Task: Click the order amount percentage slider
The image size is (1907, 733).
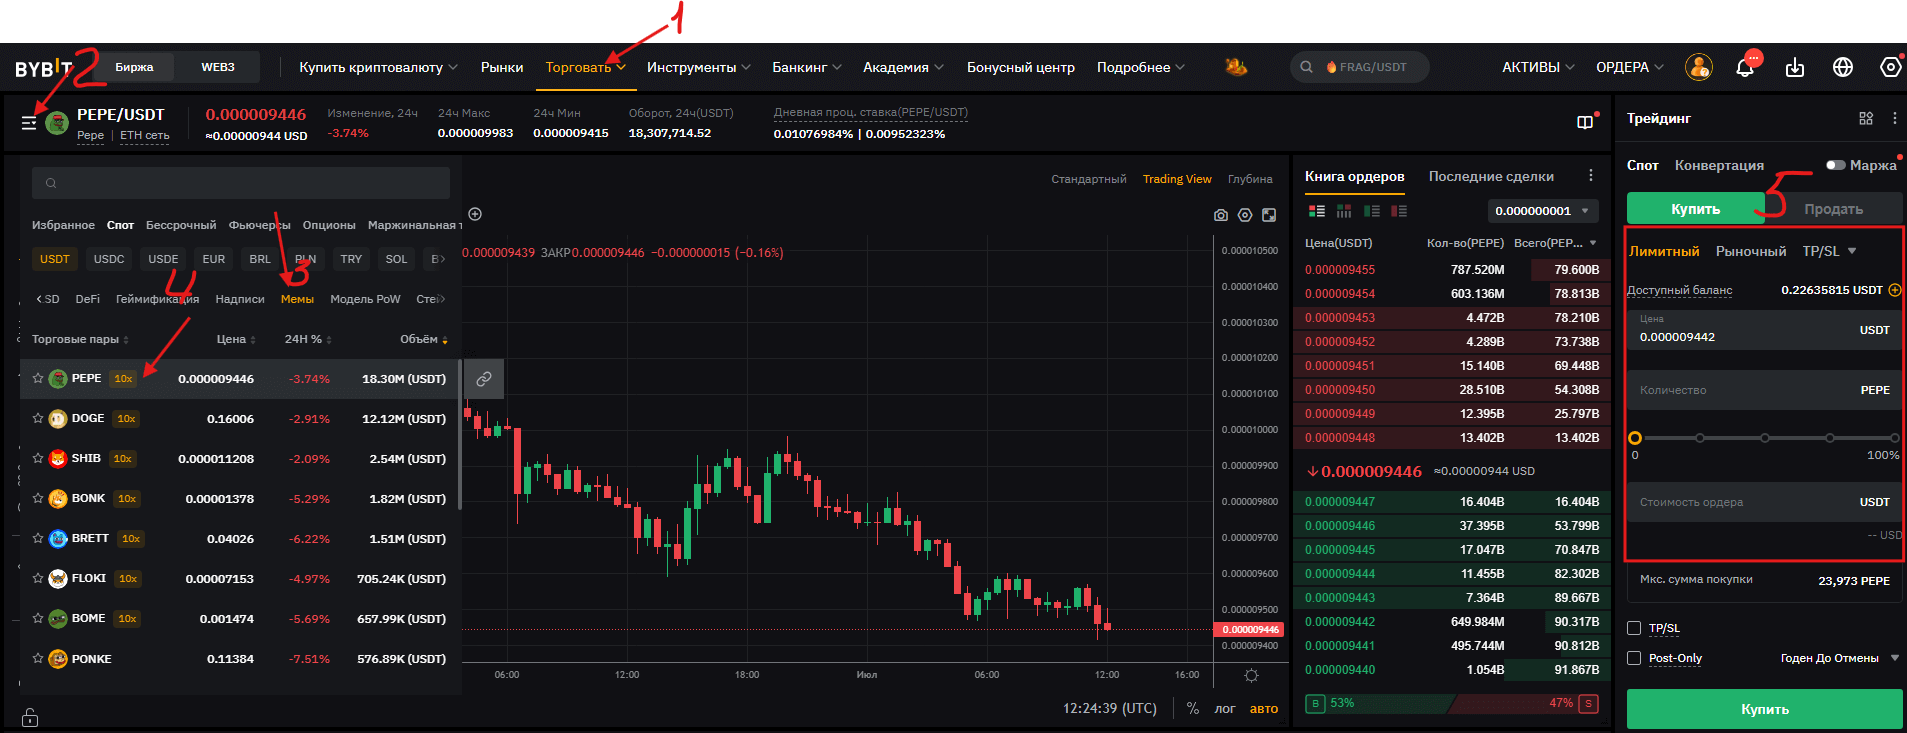Action: click(1765, 438)
